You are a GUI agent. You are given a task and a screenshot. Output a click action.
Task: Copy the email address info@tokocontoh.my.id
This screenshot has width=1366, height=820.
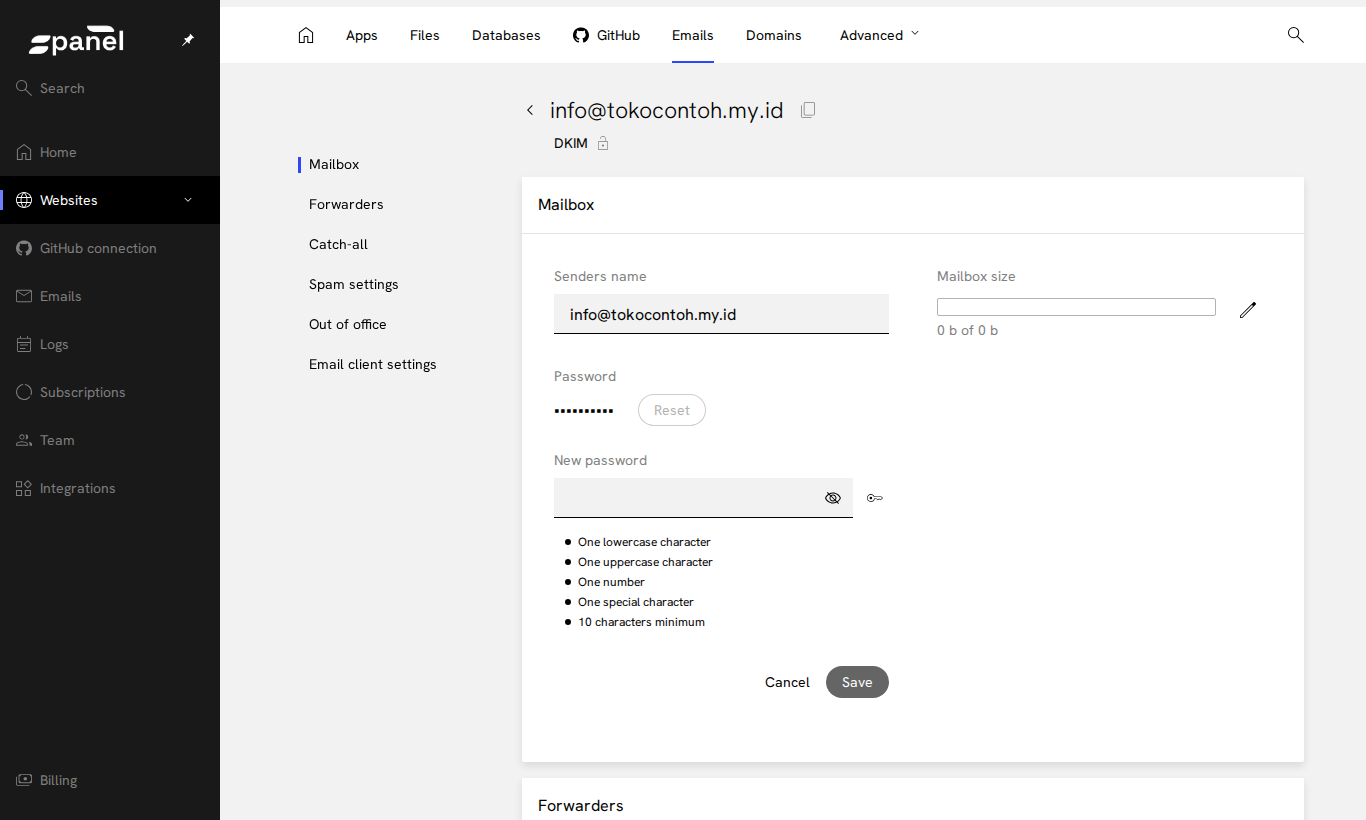(x=808, y=110)
